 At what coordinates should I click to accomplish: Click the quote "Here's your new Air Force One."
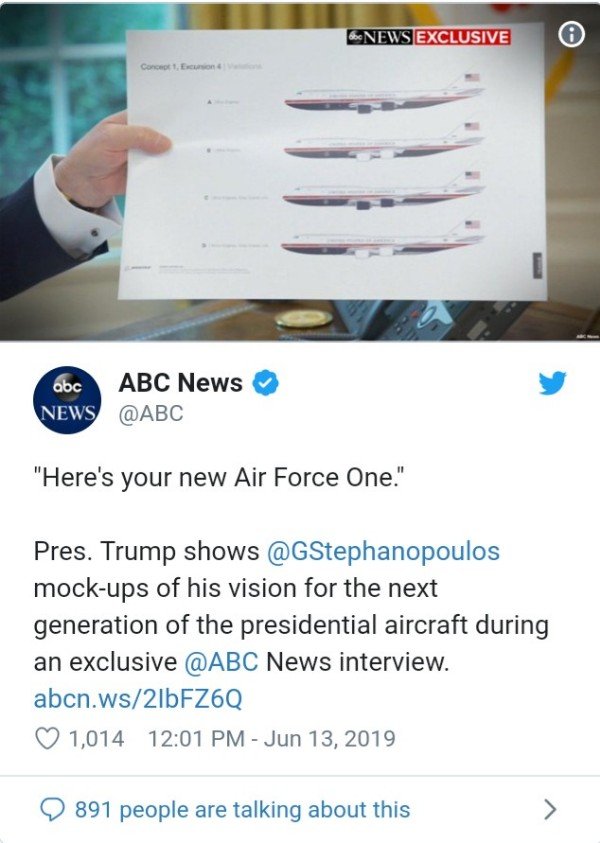[x=219, y=477]
